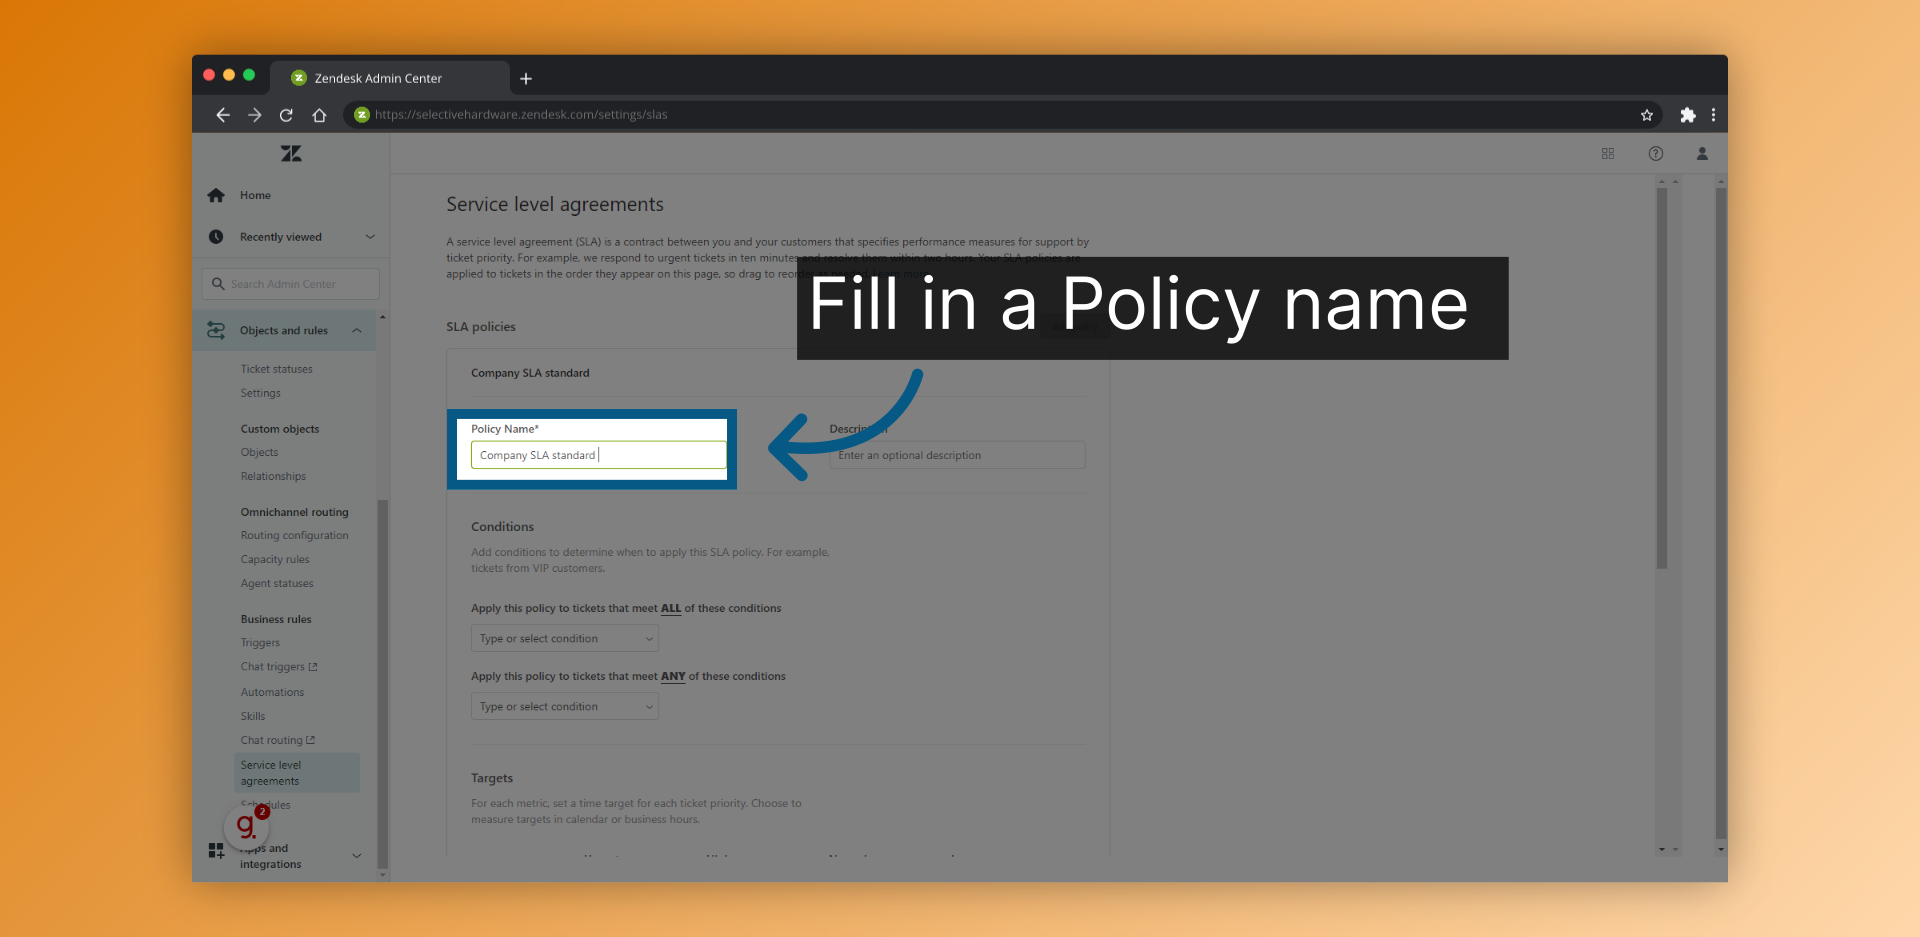Open the help question mark icon

coord(1656,153)
